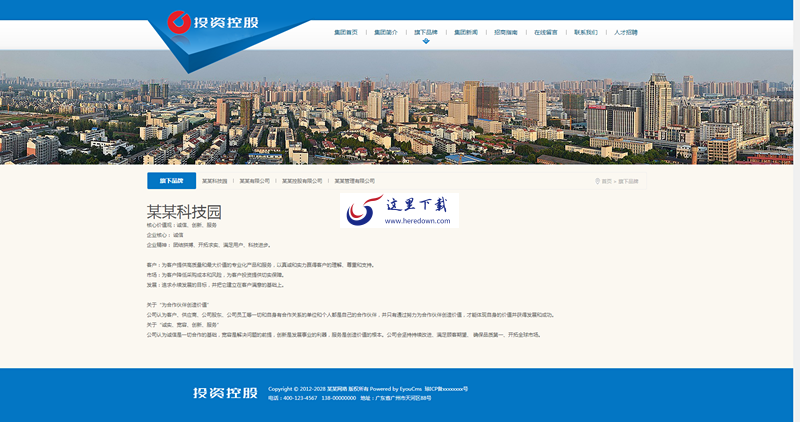Click the city skyline banner image
The width and height of the screenshot is (800, 422).
click(x=400, y=105)
